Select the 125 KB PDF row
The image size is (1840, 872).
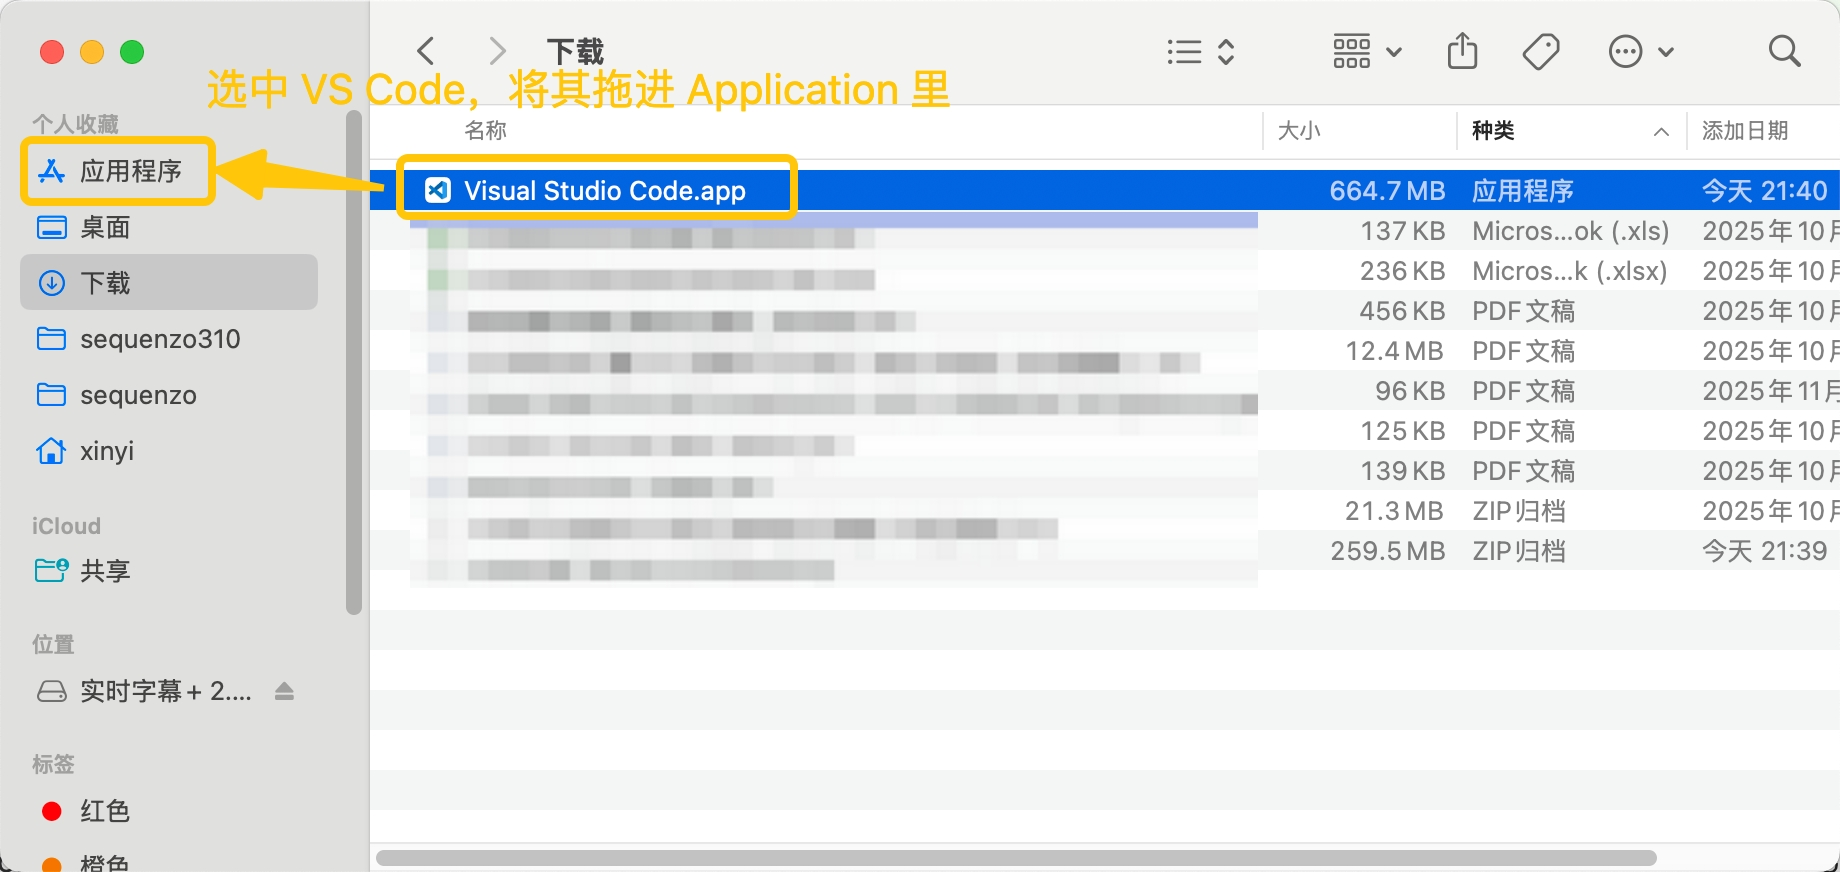click(1105, 431)
